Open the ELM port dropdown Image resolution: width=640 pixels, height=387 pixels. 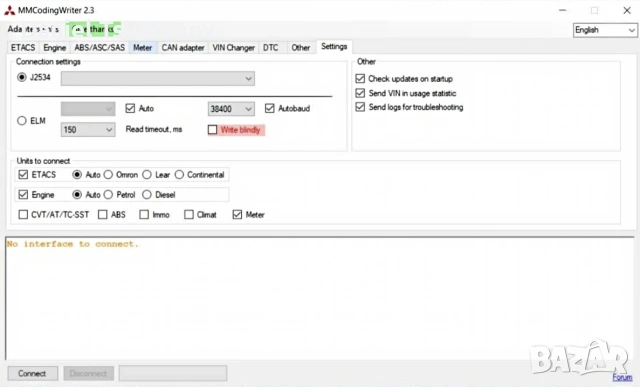coord(88,109)
